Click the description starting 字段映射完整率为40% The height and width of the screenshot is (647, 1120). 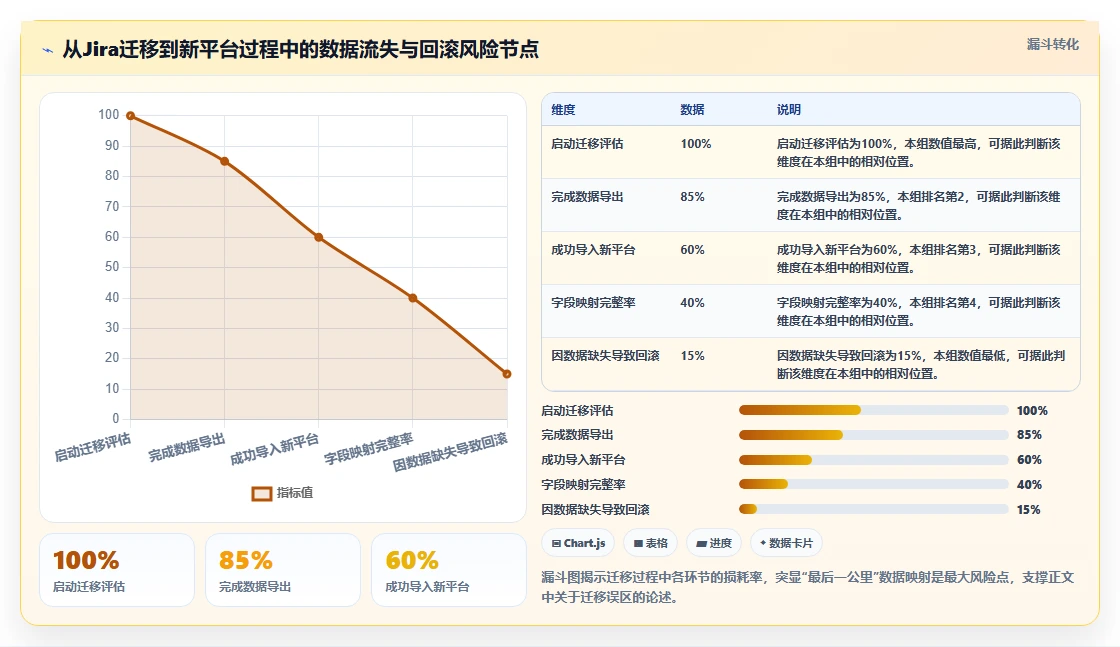(919, 311)
